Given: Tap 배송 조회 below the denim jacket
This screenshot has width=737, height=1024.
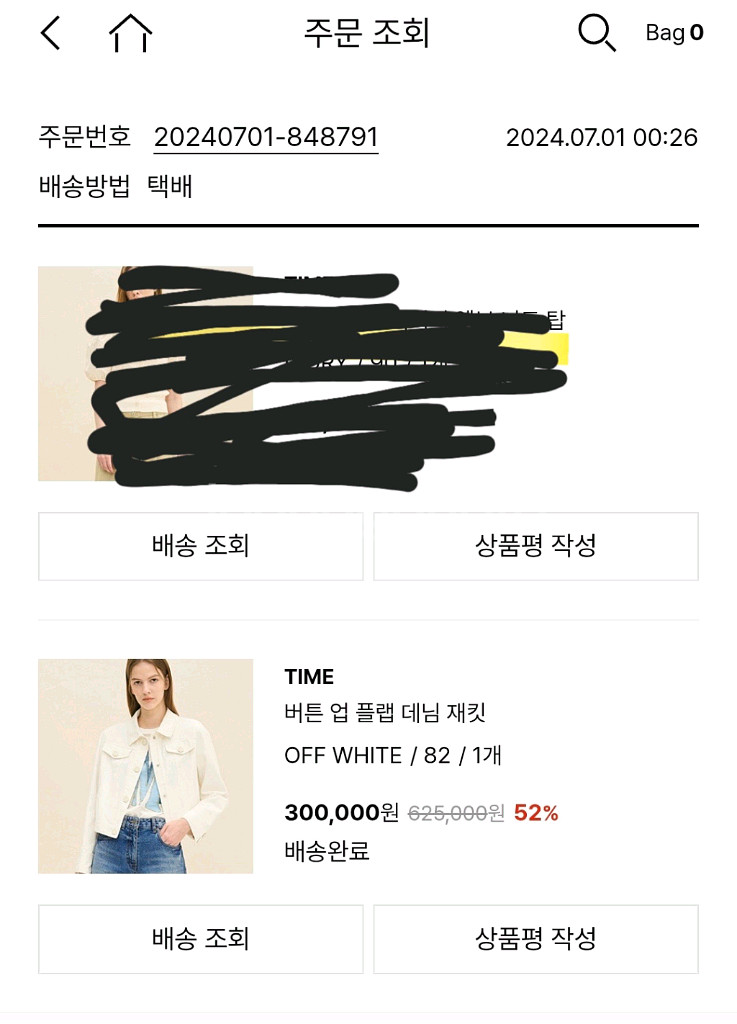Looking at the screenshot, I should coord(200,939).
